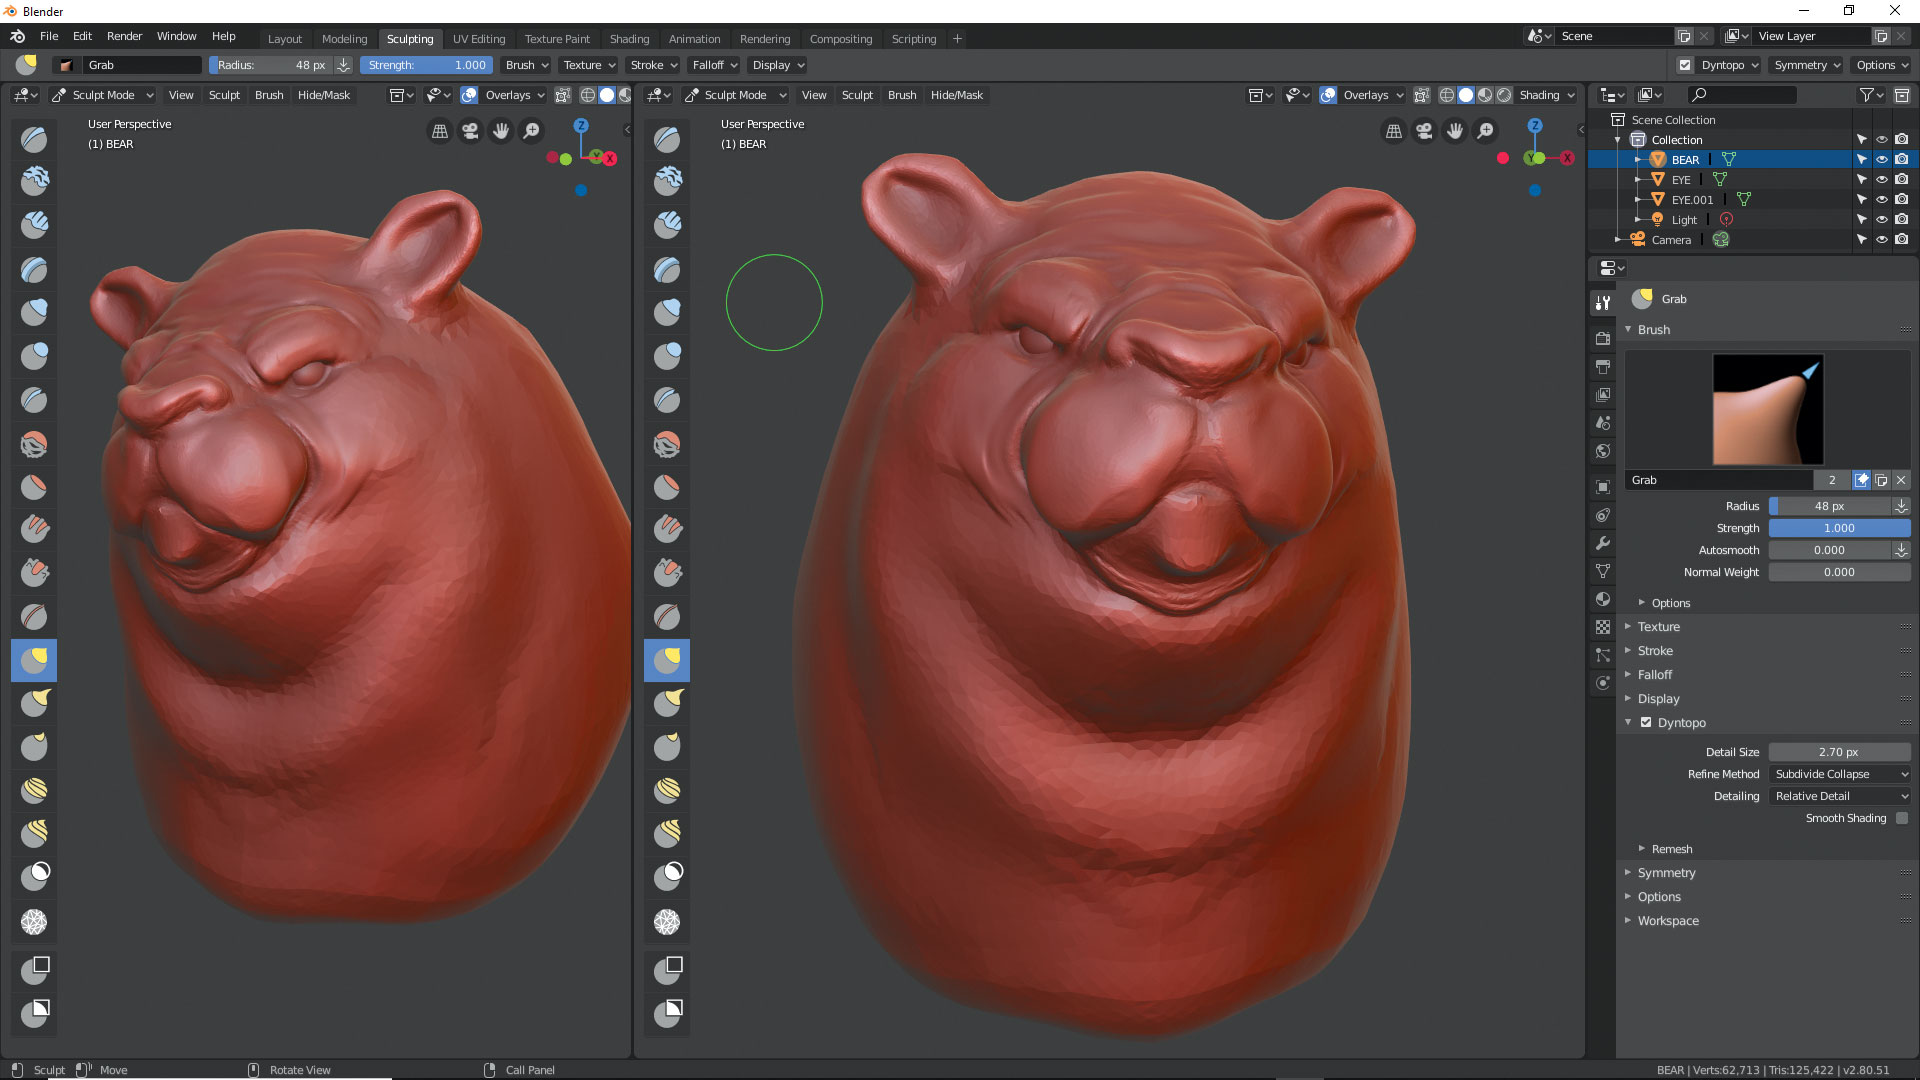Expand the Symmetry settings panel
This screenshot has width=1920, height=1080.
point(1665,872)
